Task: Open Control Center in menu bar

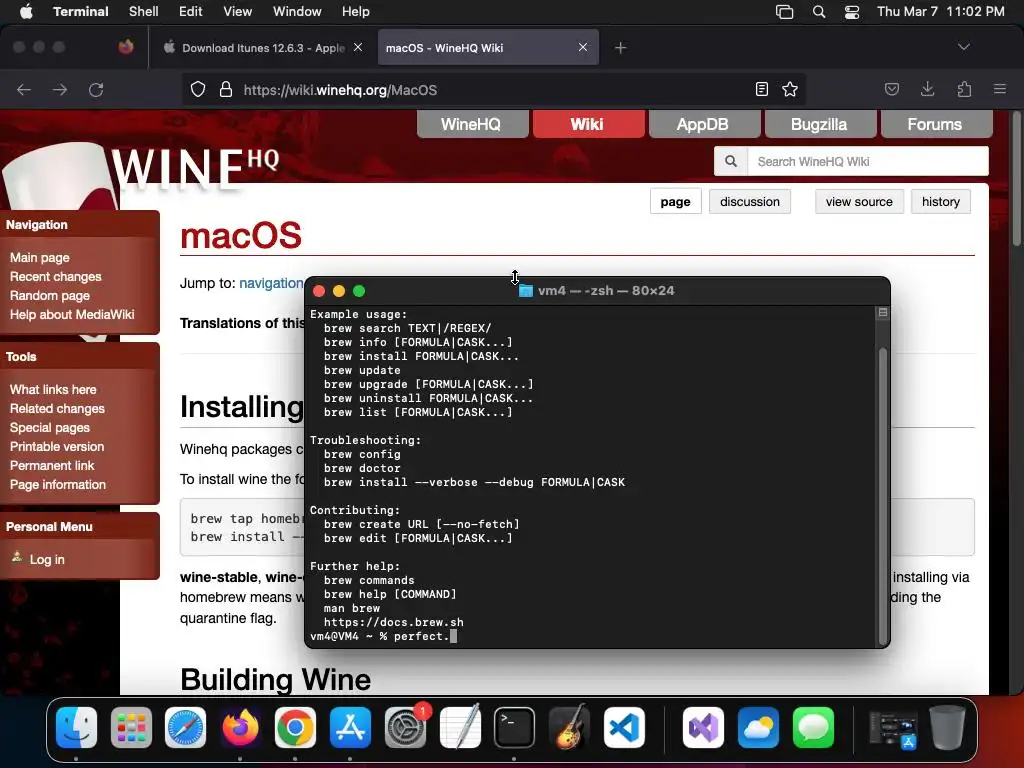Action: click(x=852, y=12)
